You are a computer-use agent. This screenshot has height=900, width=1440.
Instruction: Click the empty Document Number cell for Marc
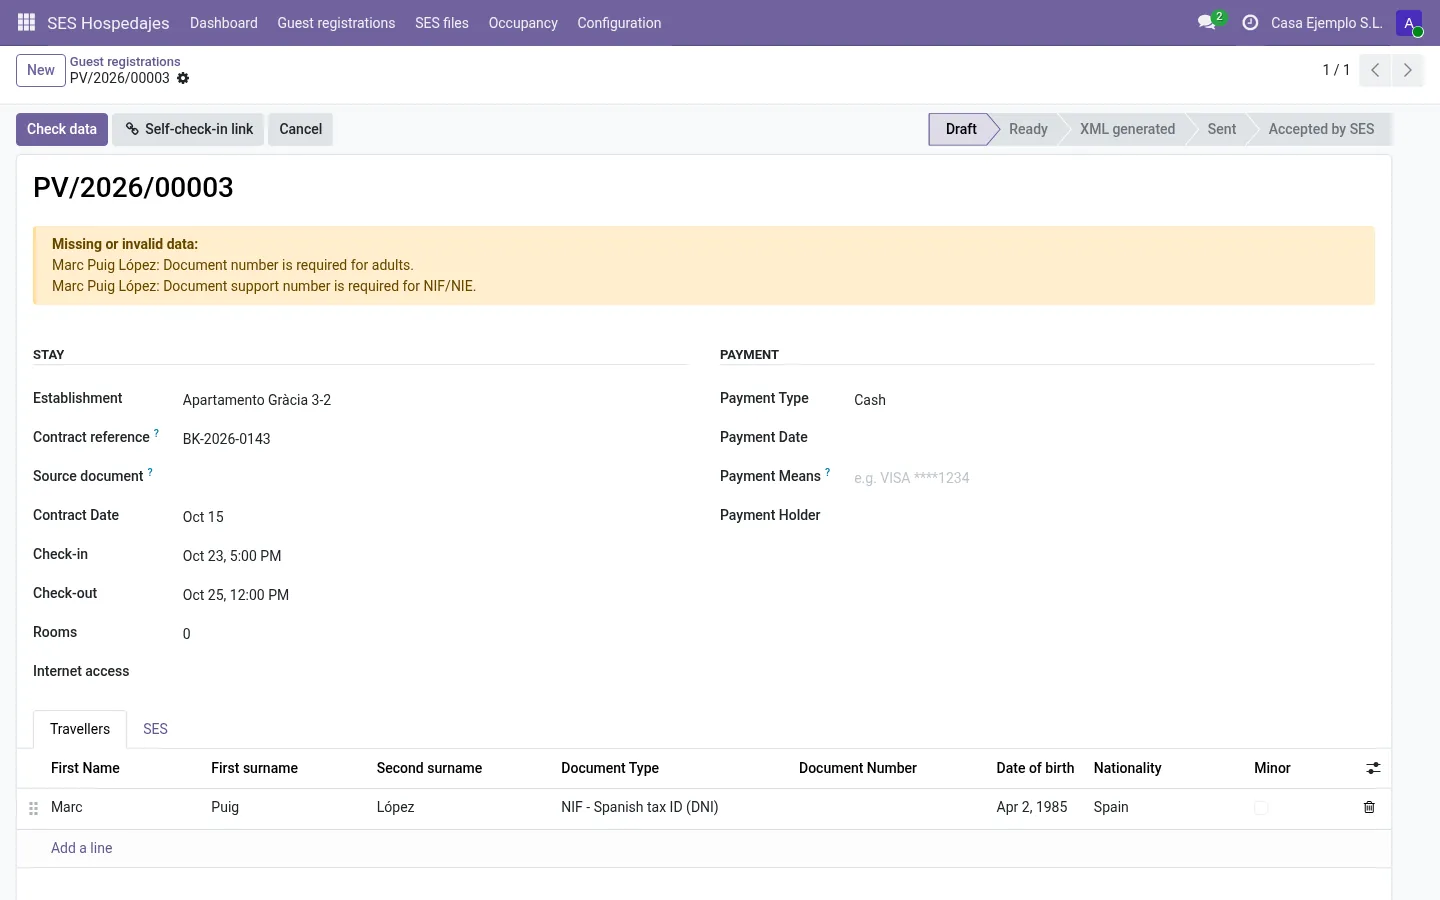pos(888,807)
